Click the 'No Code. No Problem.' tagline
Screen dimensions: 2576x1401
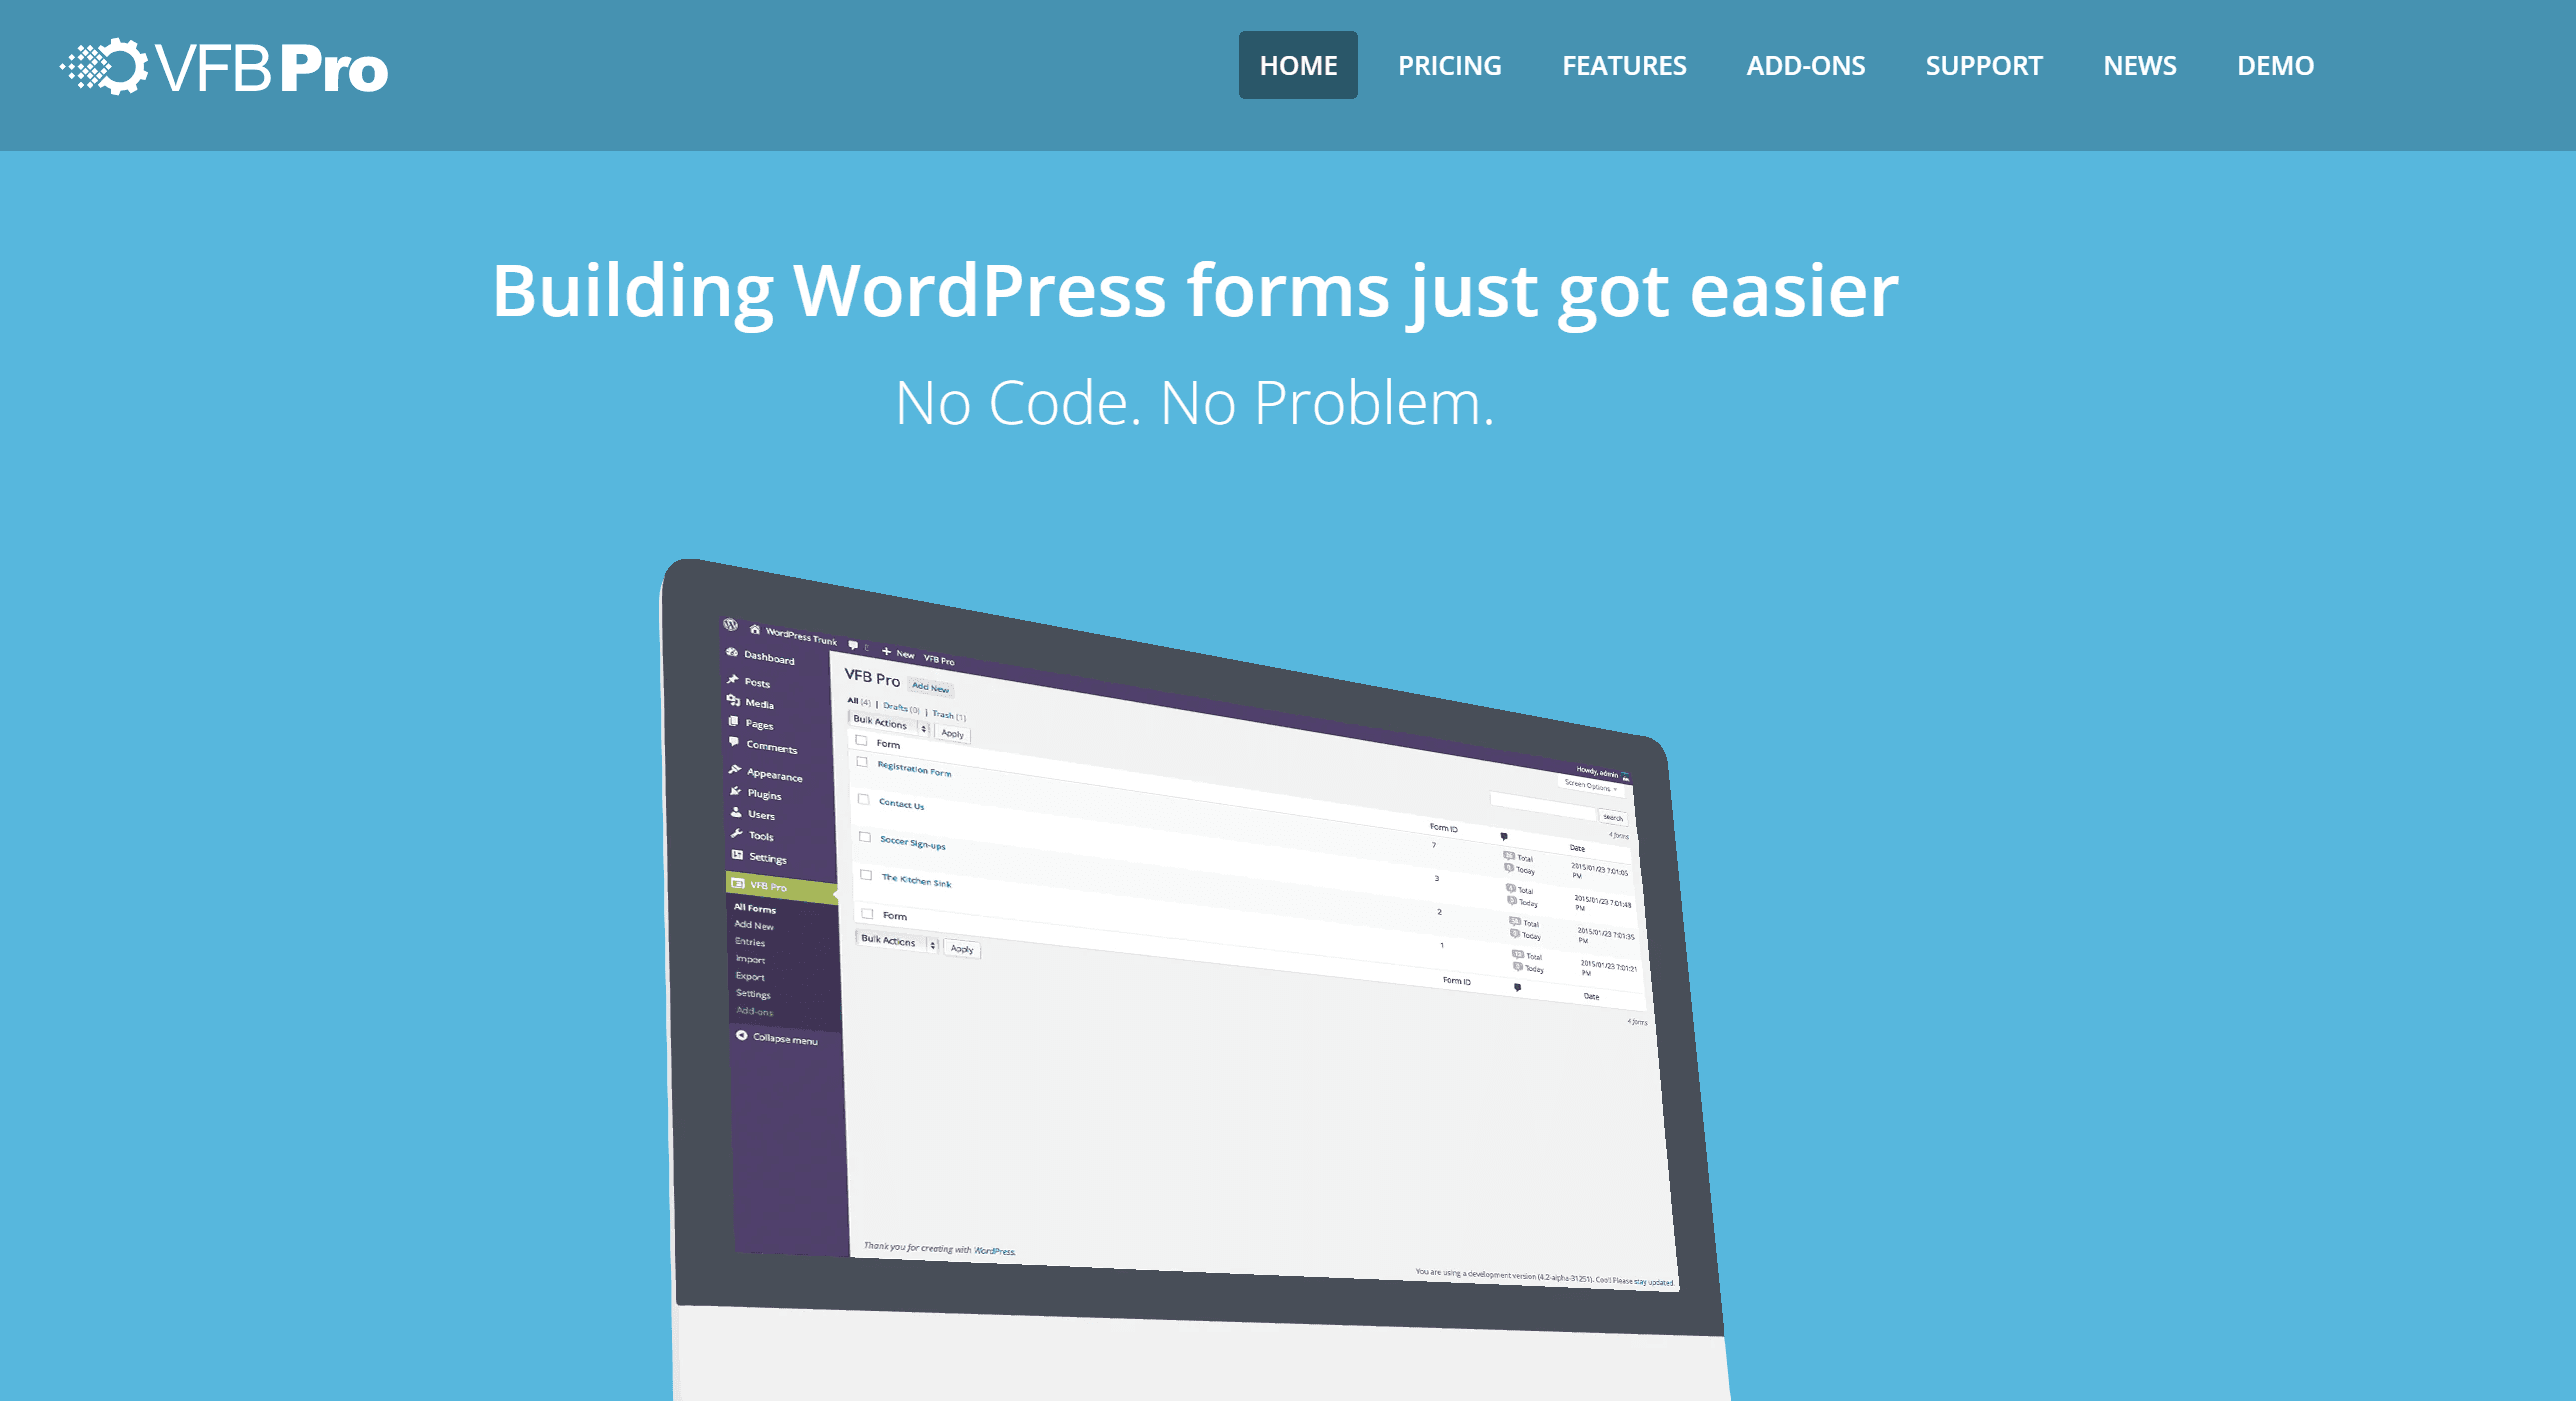click(x=1195, y=403)
